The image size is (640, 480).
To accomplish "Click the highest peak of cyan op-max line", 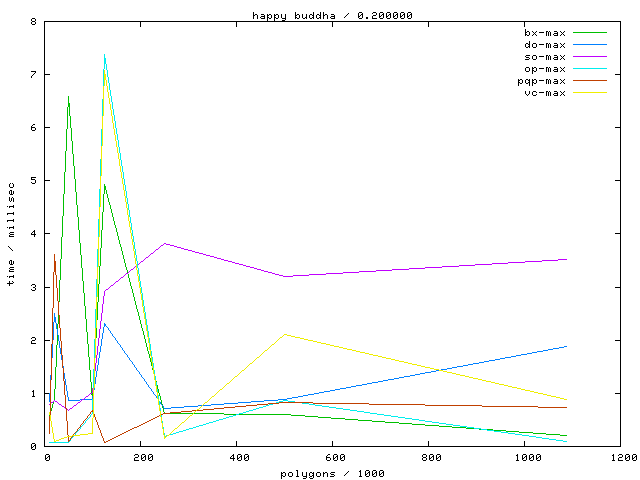I will coord(105,54).
